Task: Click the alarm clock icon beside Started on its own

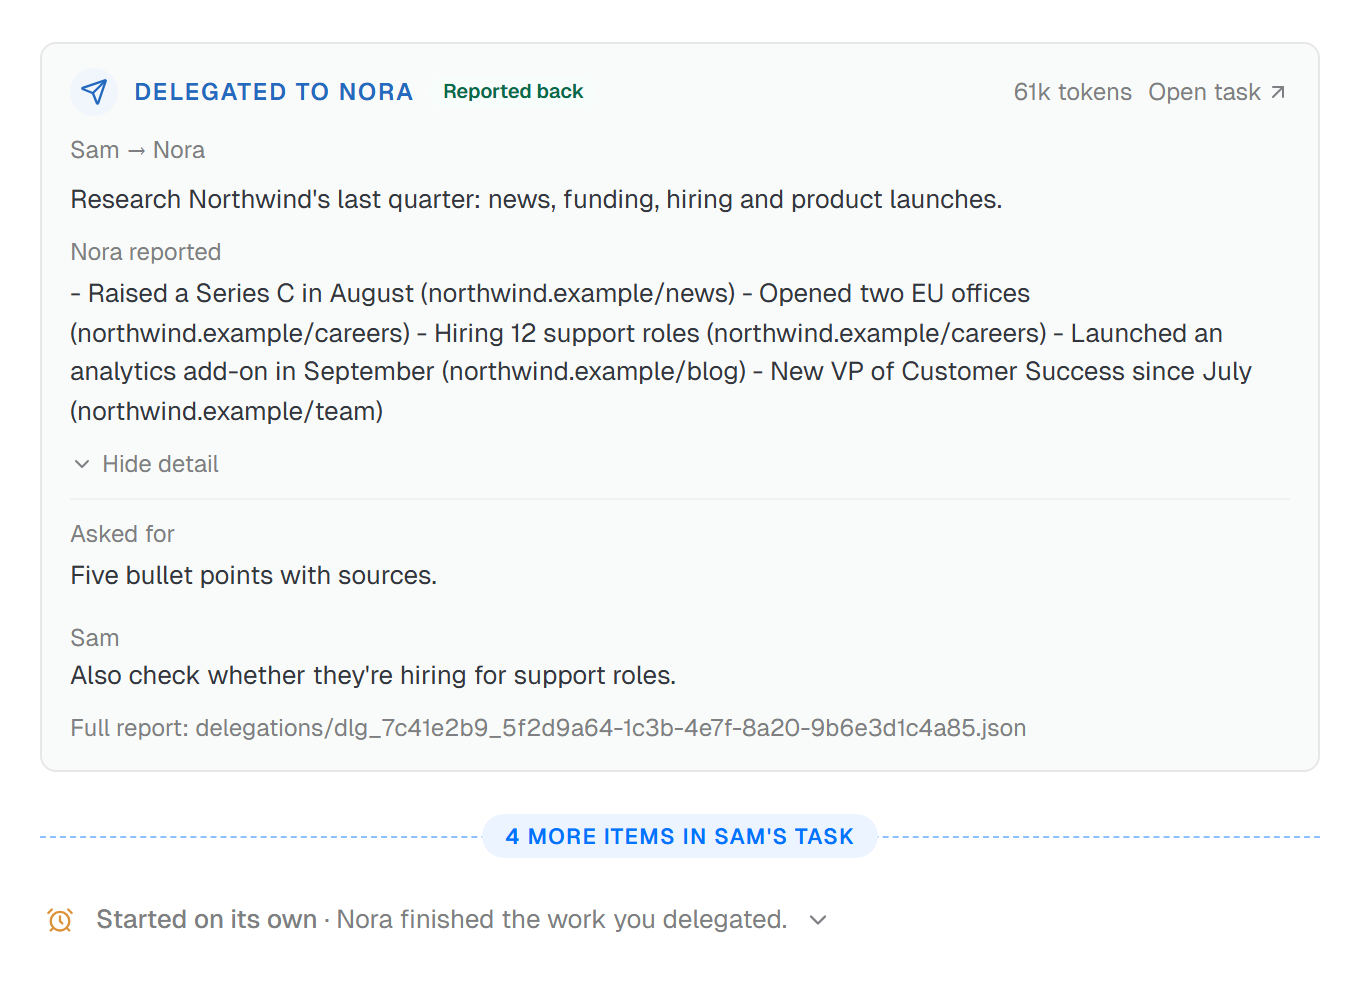Action: point(60,920)
